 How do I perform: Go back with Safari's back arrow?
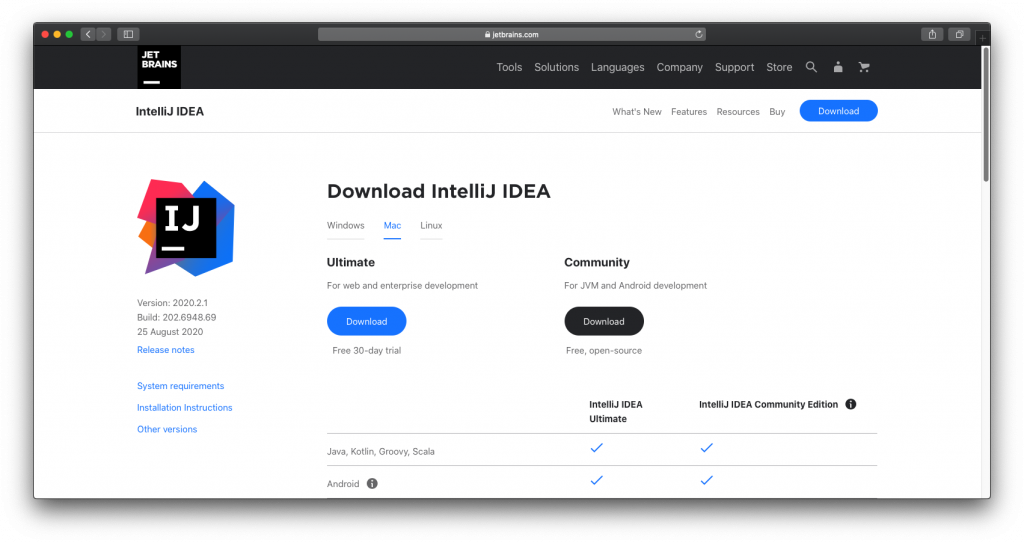click(x=88, y=34)
